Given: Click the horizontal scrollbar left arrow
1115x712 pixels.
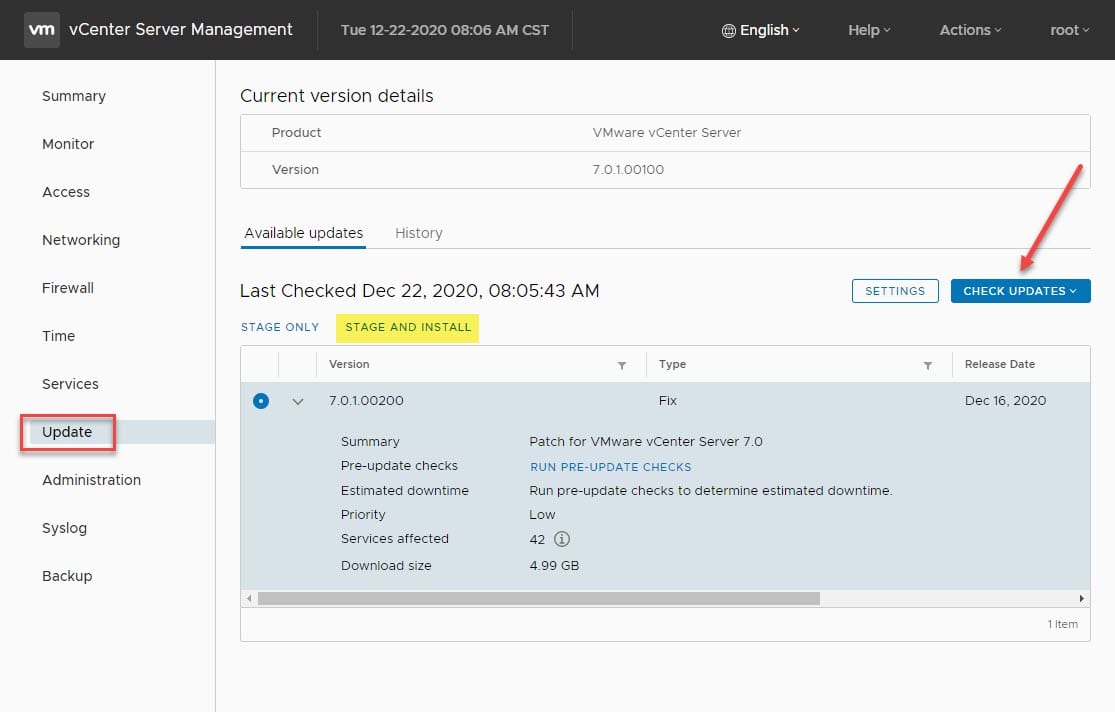Looking at the screenshot, I should click(248, 598).
